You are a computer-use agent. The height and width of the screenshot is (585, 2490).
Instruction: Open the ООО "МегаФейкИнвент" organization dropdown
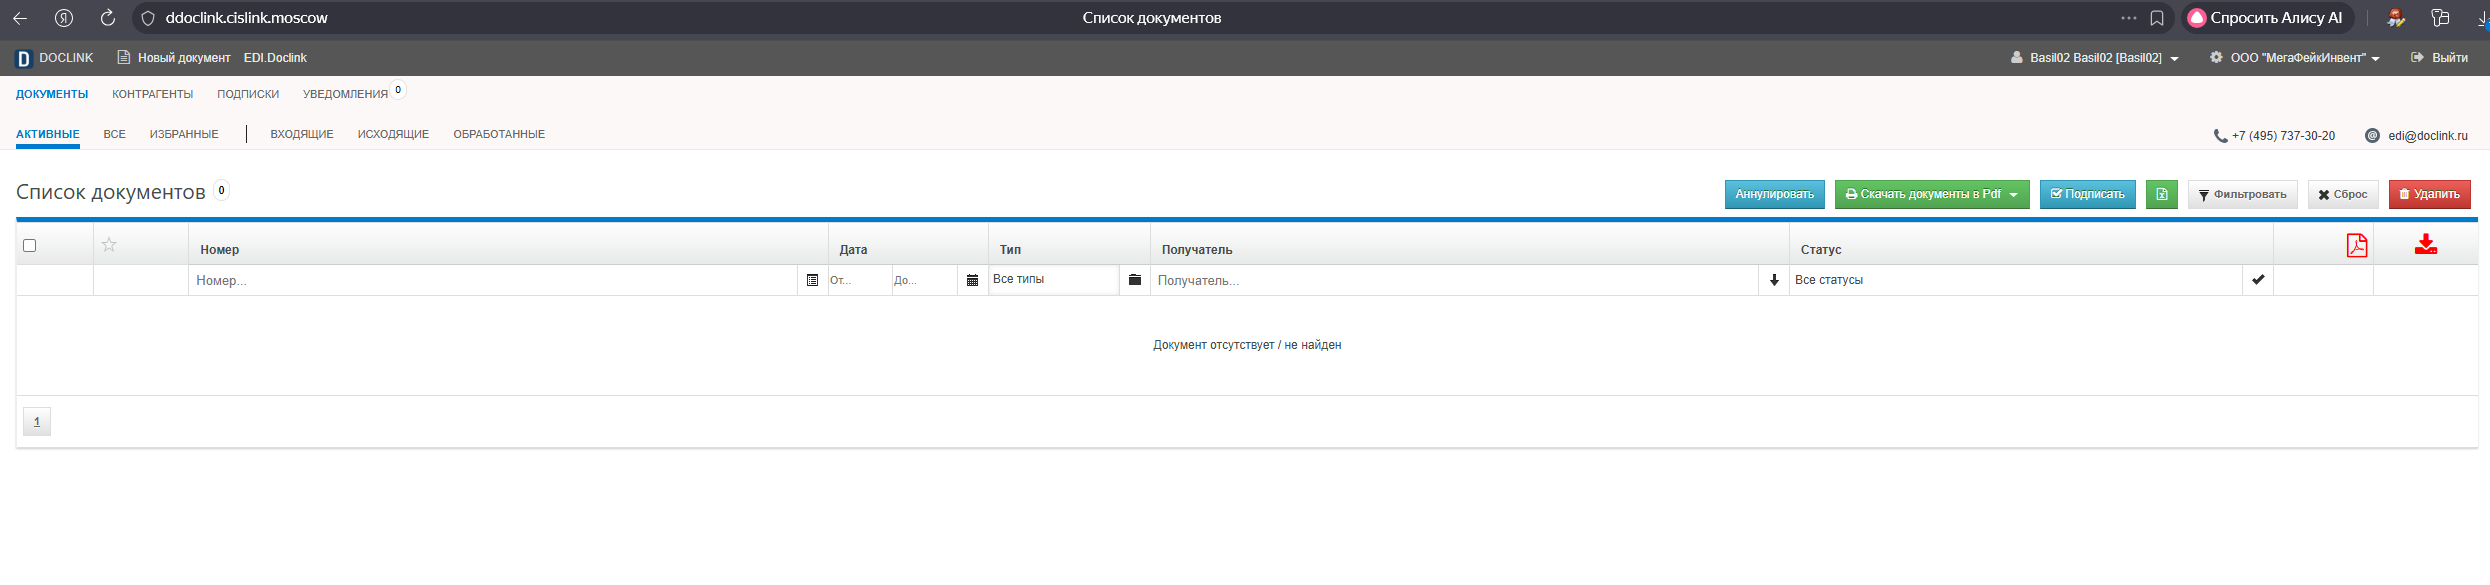(2294, 58)
